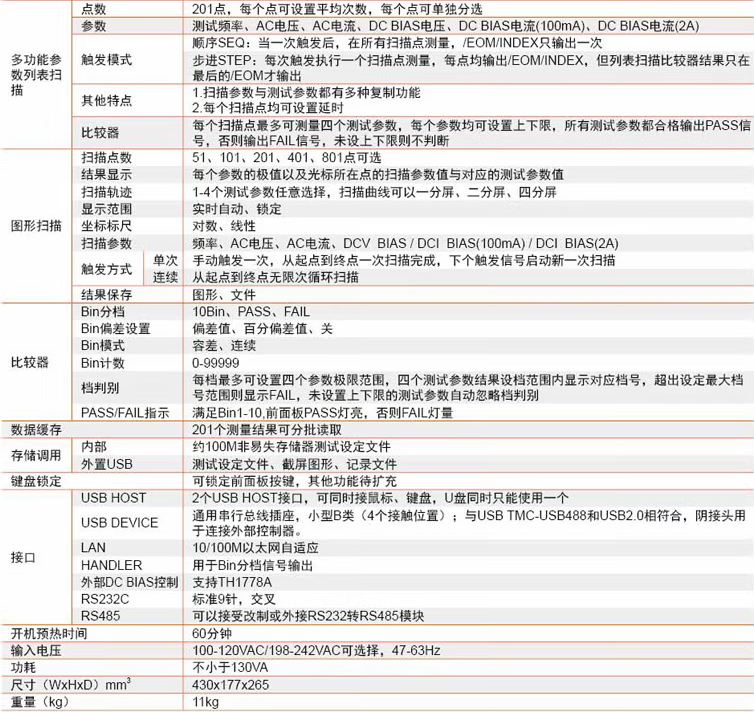This screenshot has height=712, width=754.
Task: Click the 坐标标尺 row label
Action: pyautogui.click(x=106, y=225)
